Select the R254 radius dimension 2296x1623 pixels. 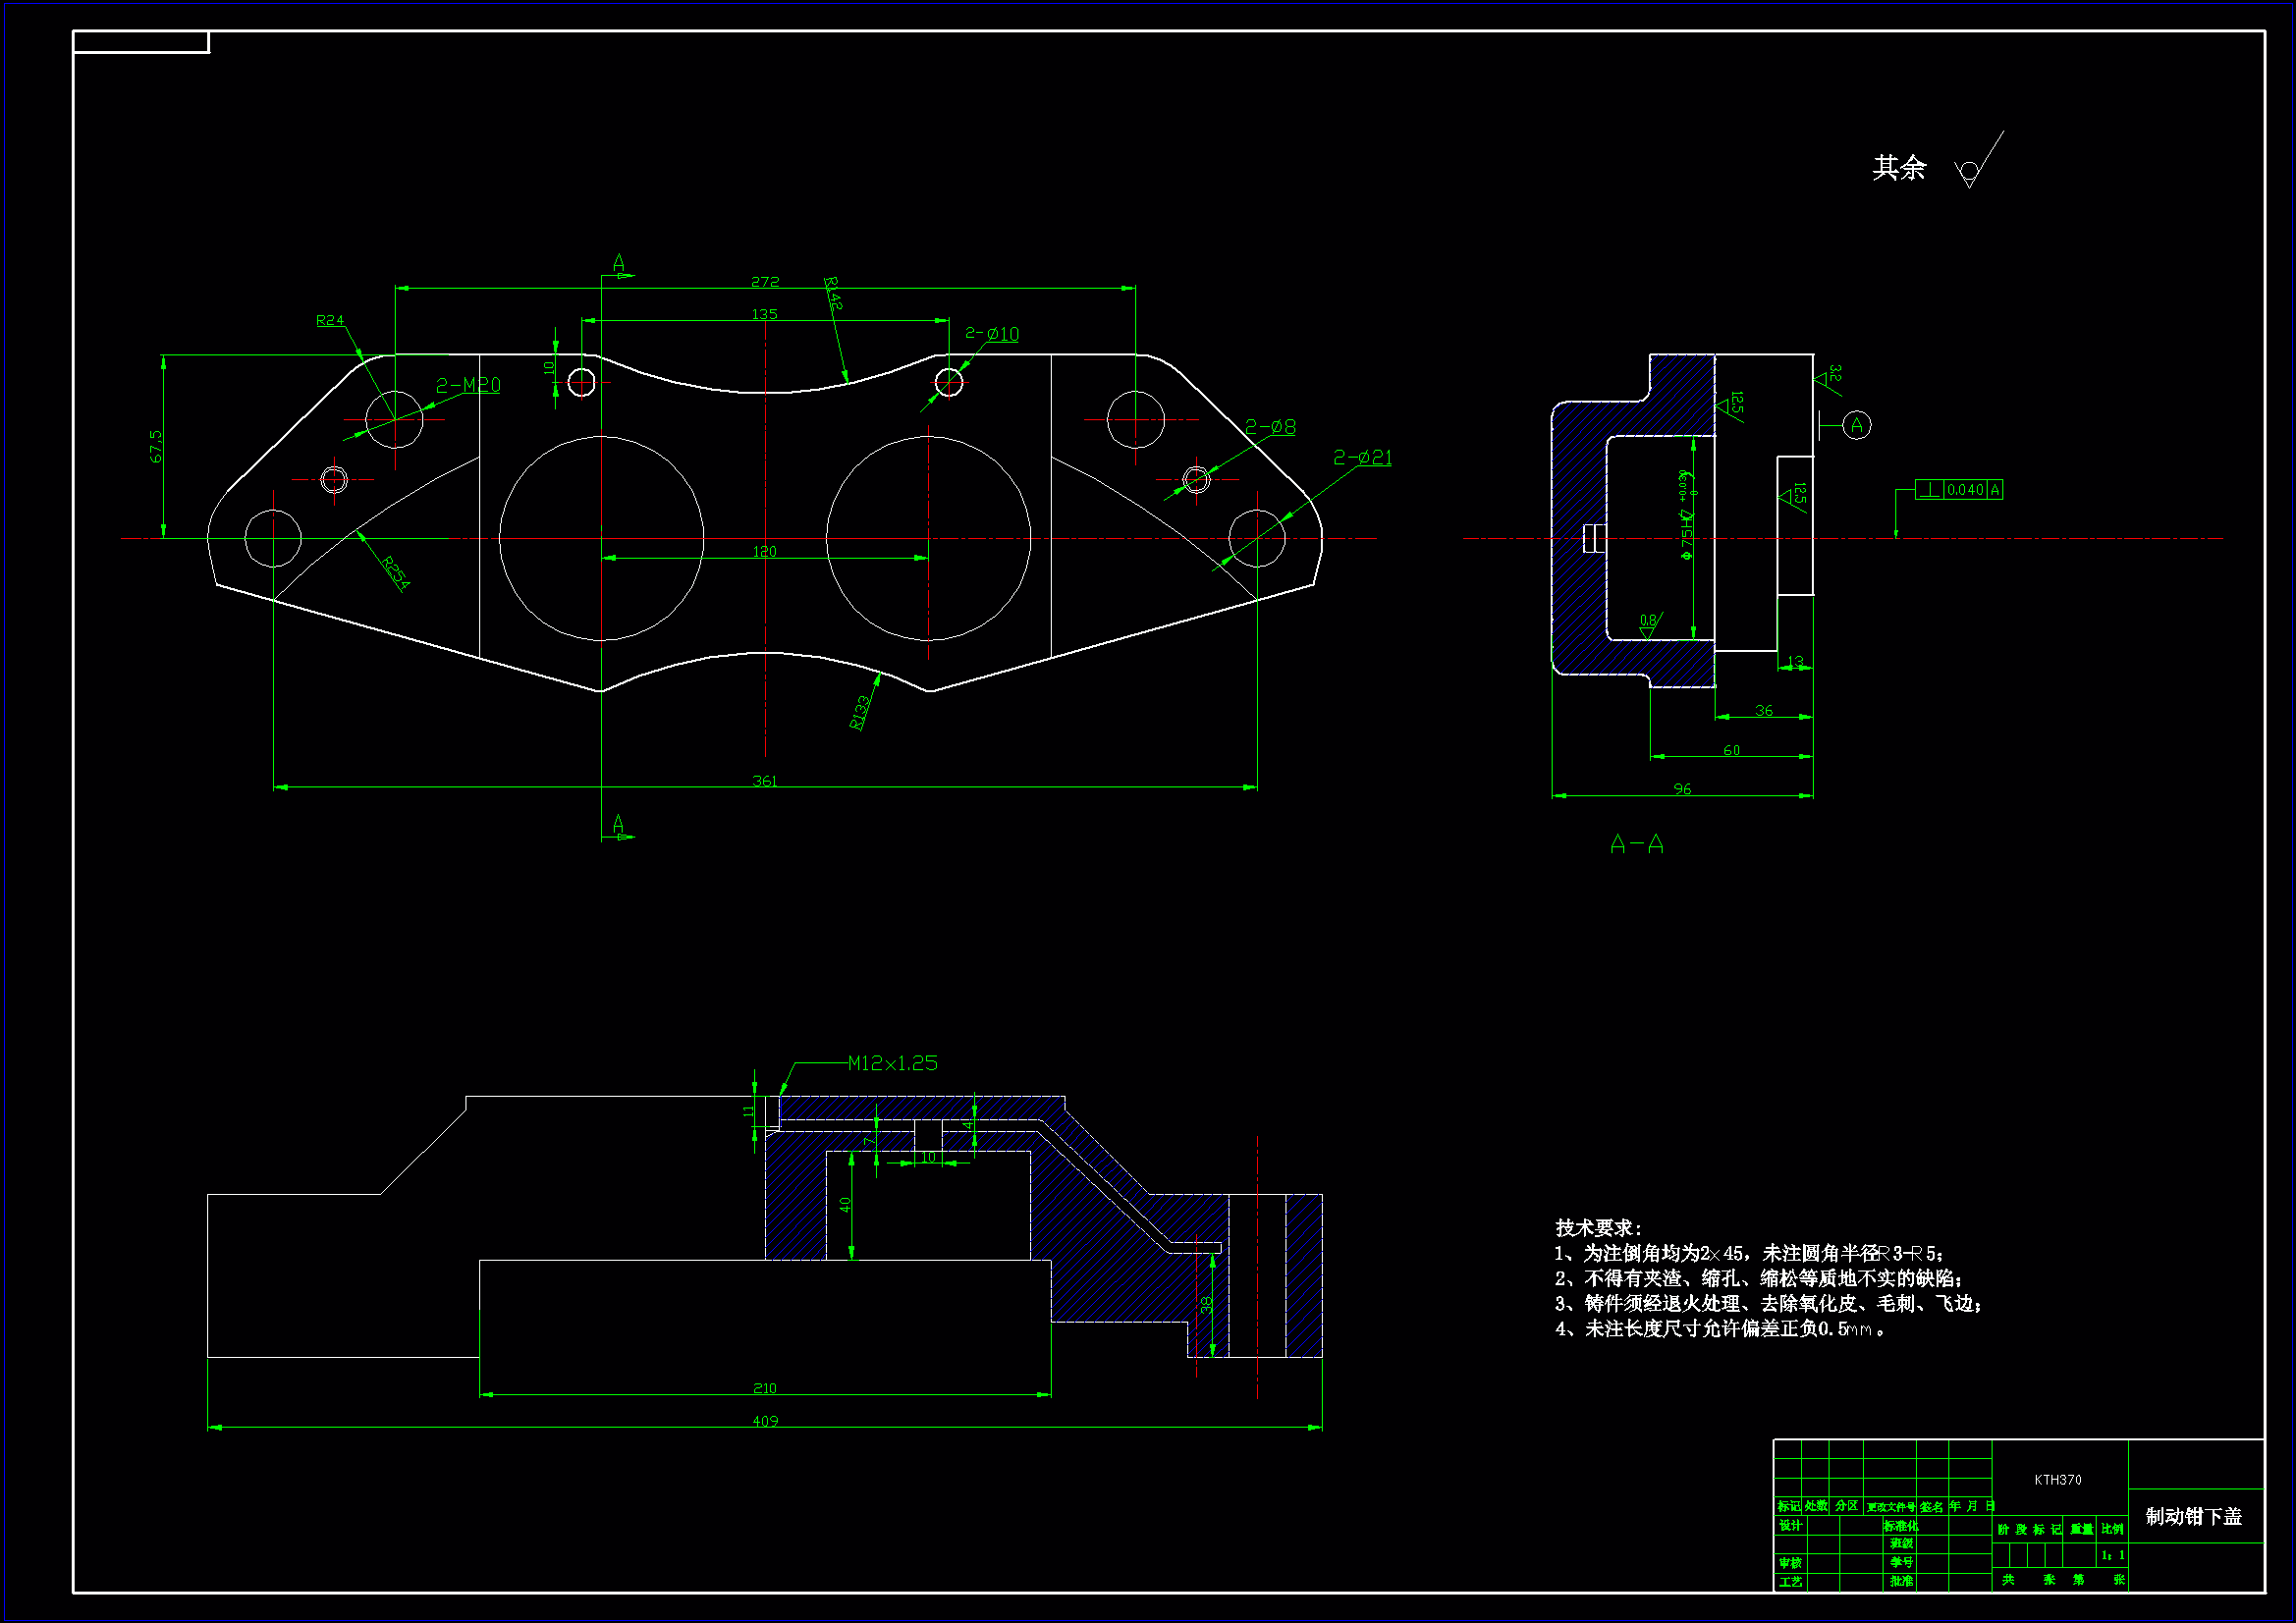[395, 573]
